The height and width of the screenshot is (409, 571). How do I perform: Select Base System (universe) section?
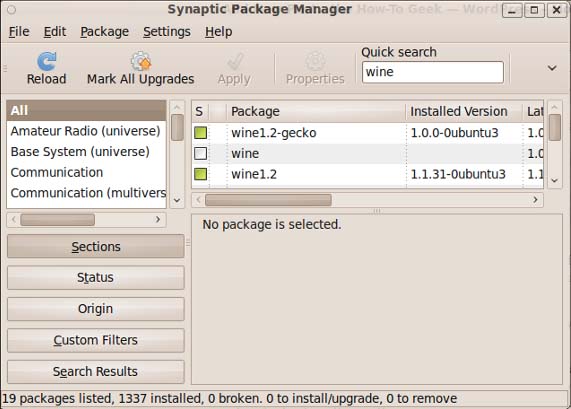(86, 152)
